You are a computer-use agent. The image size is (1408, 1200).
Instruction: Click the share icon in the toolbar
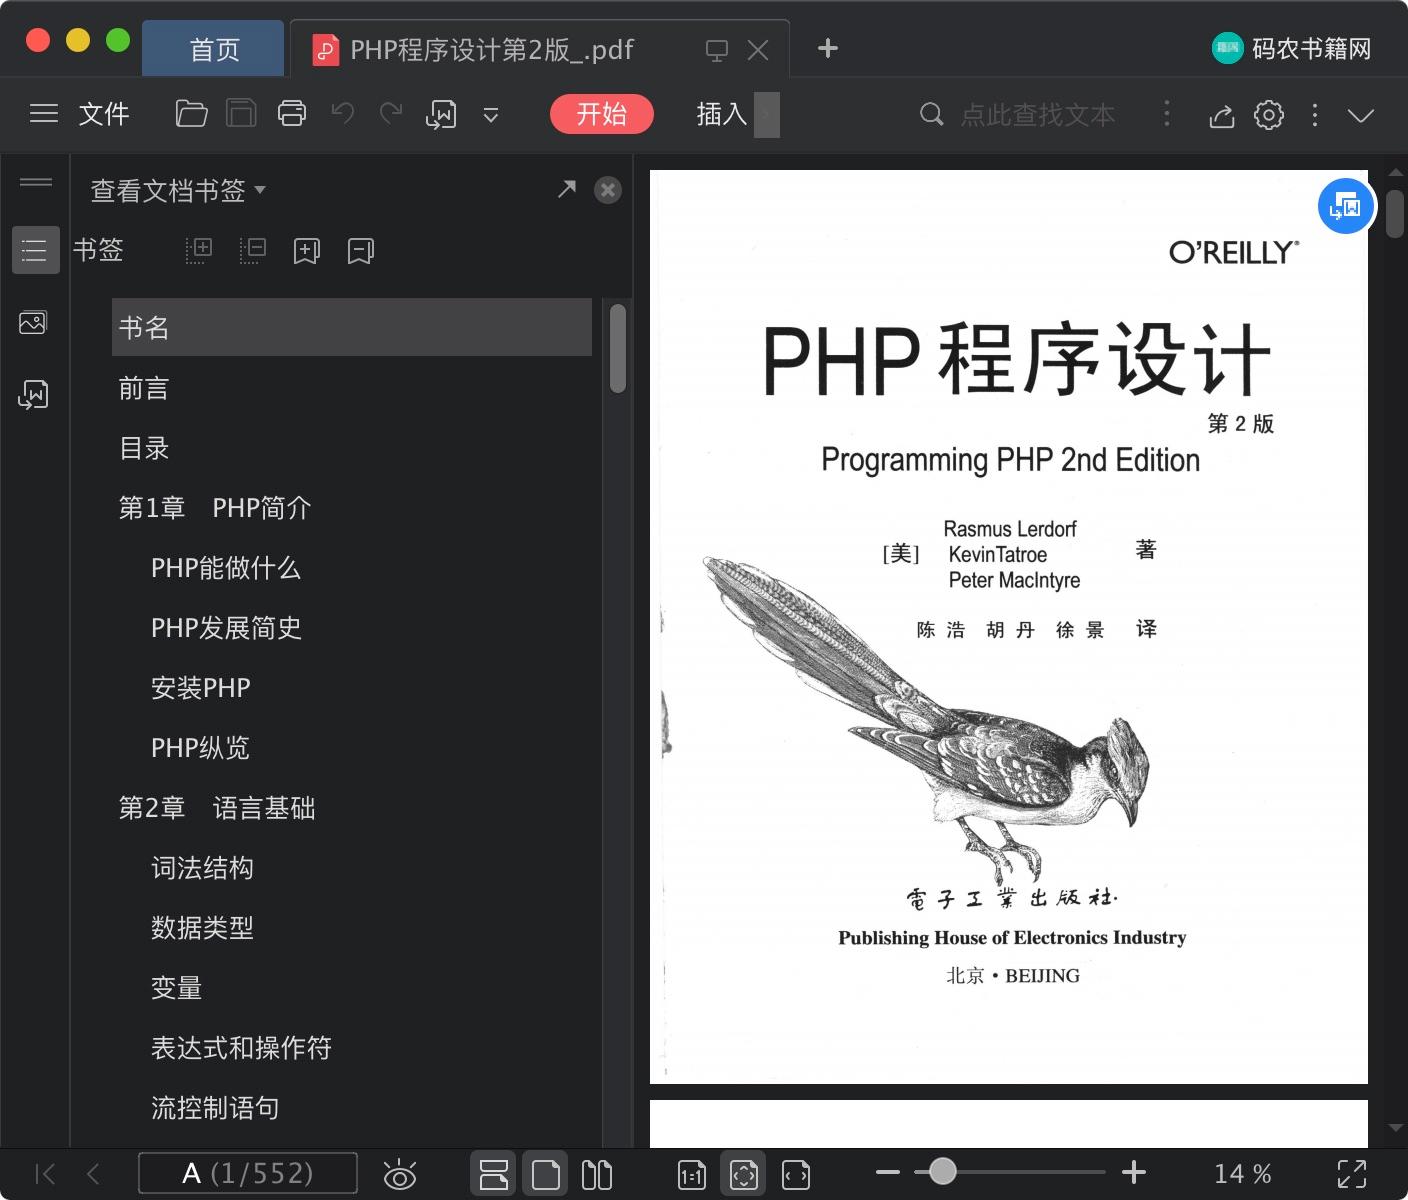(1222, 116)
